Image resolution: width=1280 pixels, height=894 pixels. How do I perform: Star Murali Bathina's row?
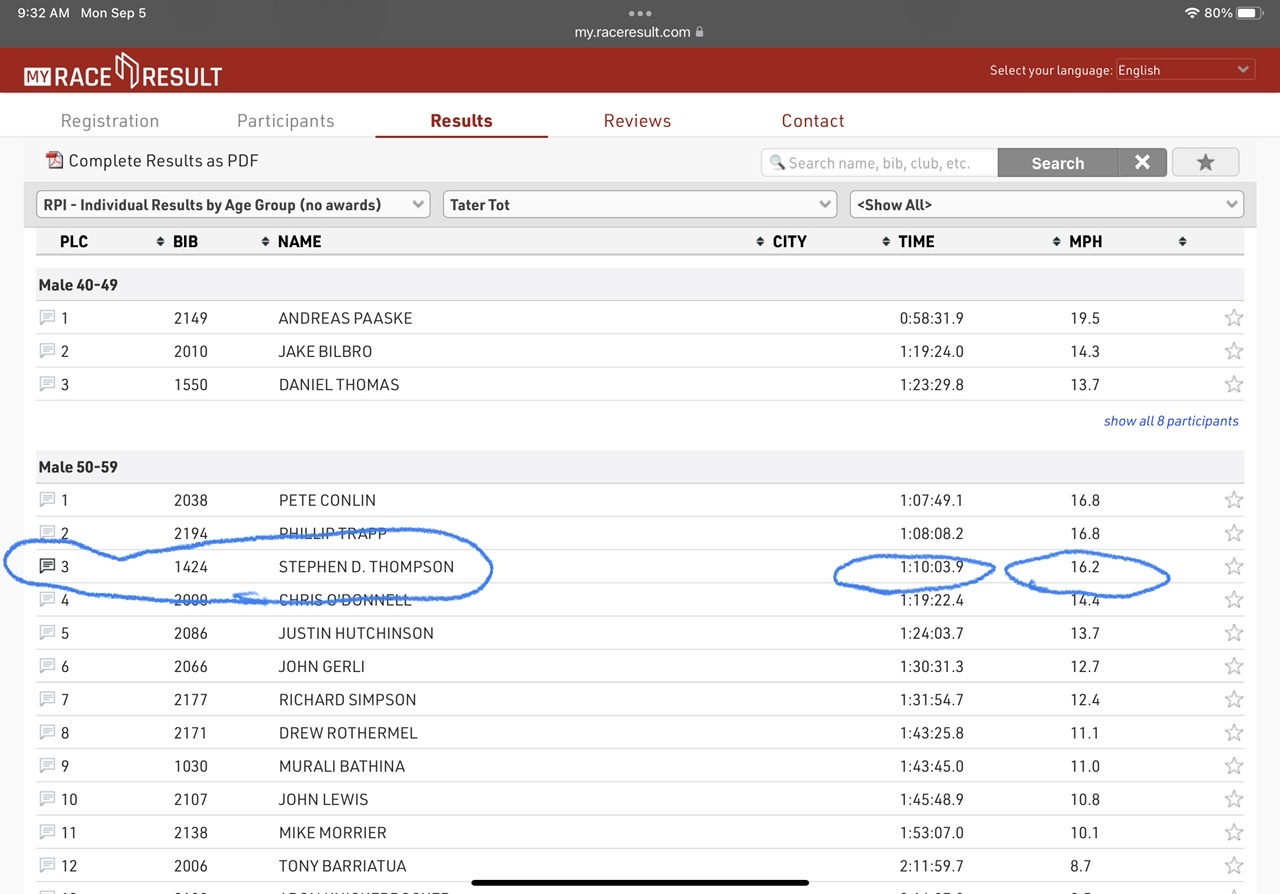(x=1234, y=766)
